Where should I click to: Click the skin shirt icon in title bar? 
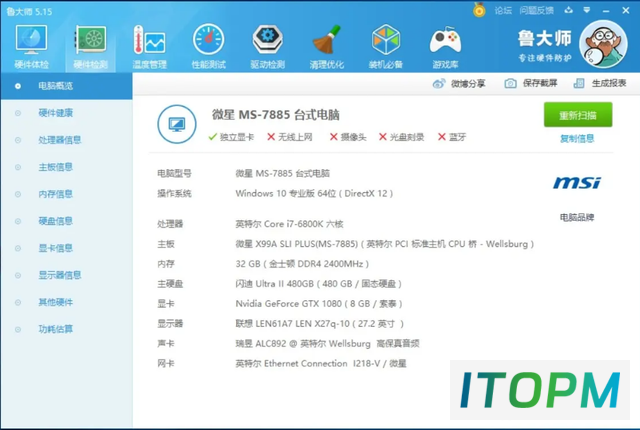[x=569, y=10]
